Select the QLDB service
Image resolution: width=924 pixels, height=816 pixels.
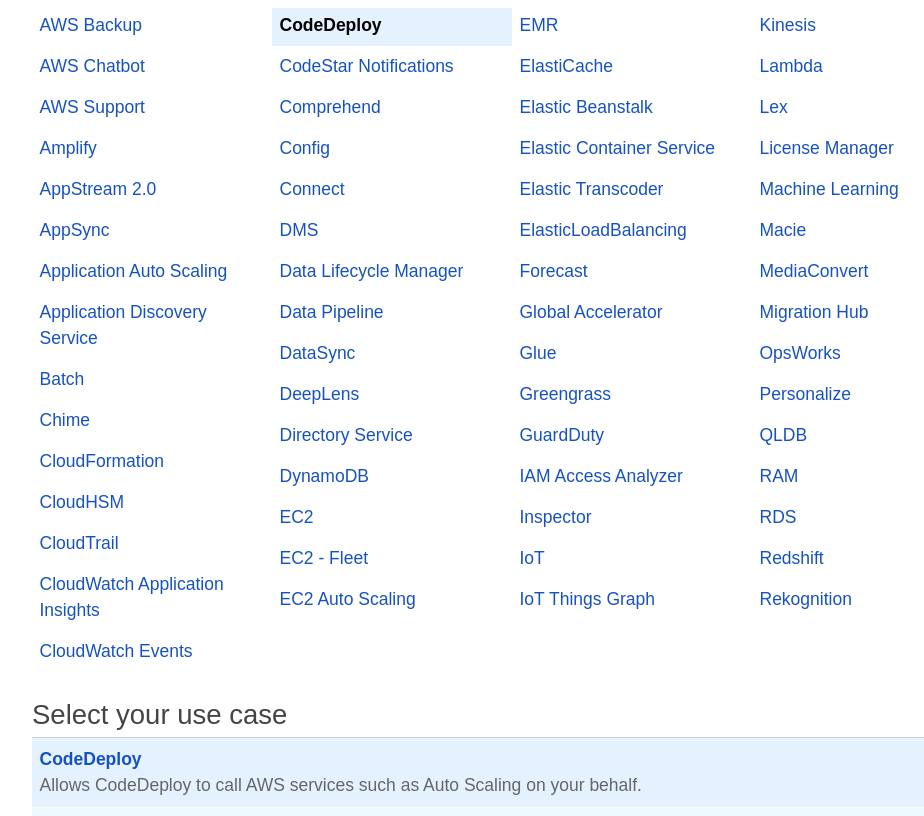[783, 435]
